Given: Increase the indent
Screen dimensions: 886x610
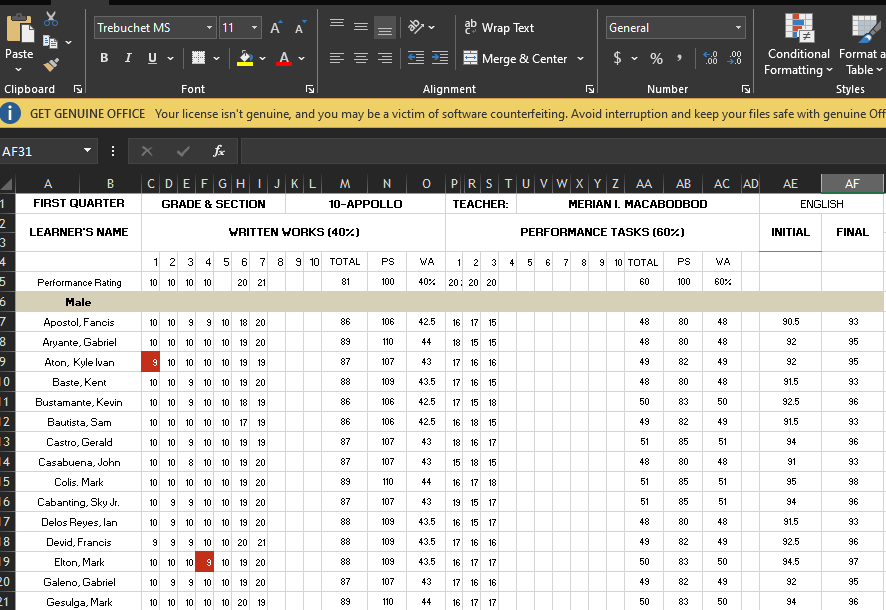Looking at the screenshot, I should pyautogui.click(x=440, y=58).
